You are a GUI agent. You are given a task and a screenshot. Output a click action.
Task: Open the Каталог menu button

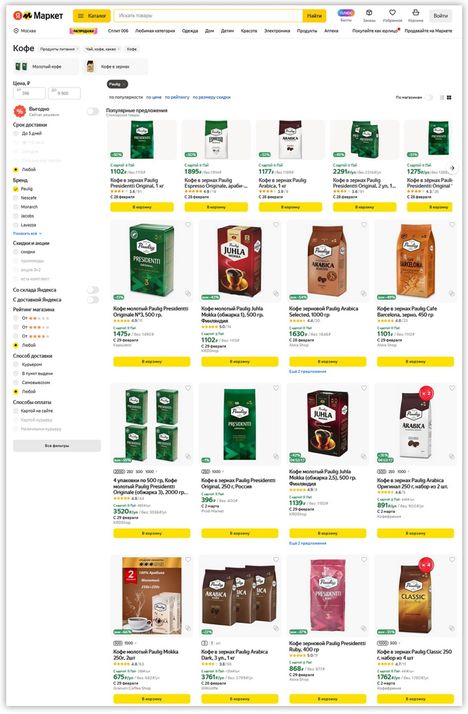92,16
